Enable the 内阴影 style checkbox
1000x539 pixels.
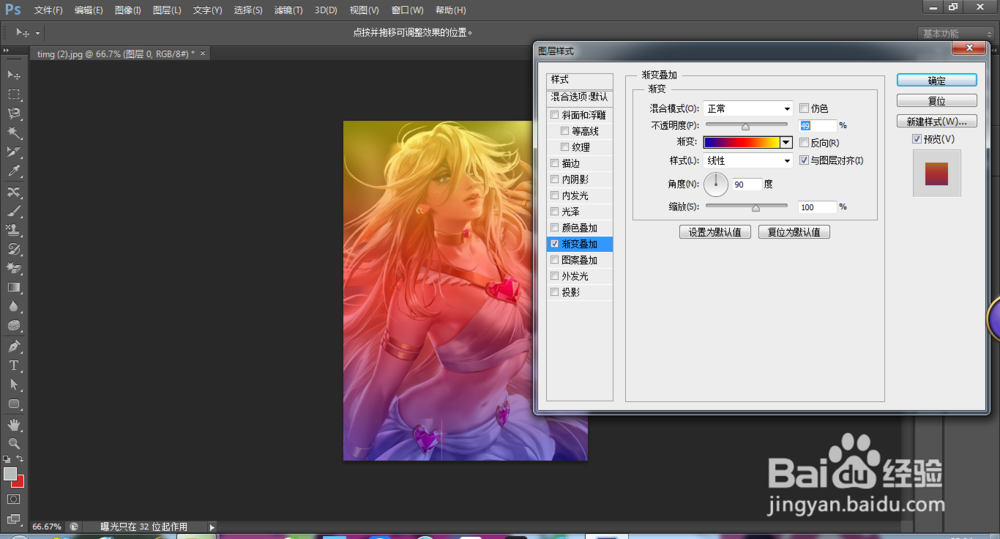(x=554, y=179)
